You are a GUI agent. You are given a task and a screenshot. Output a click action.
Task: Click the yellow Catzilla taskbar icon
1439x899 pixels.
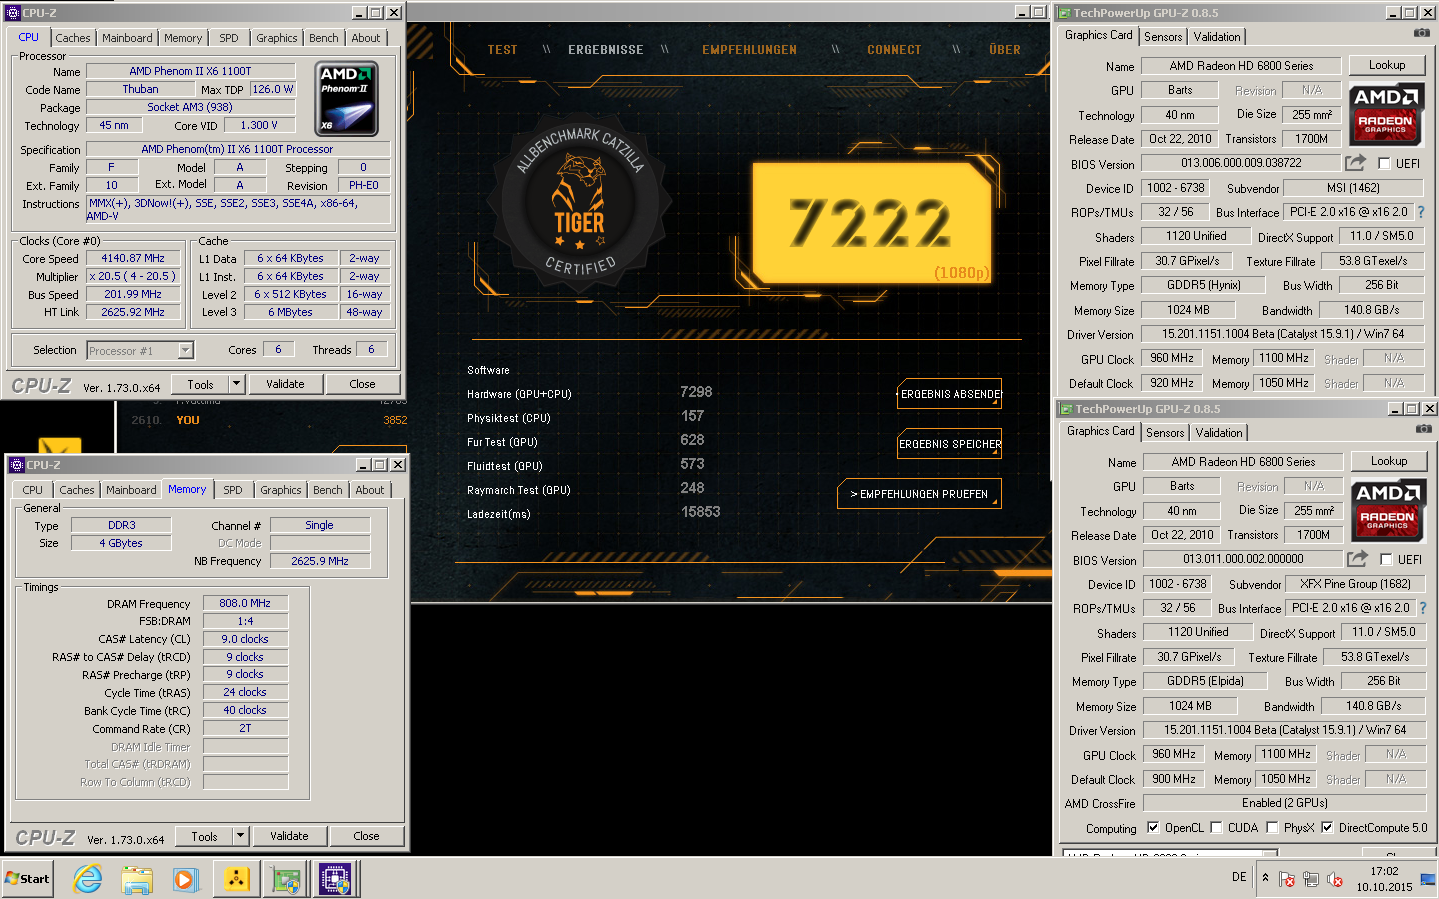(236, 879)
